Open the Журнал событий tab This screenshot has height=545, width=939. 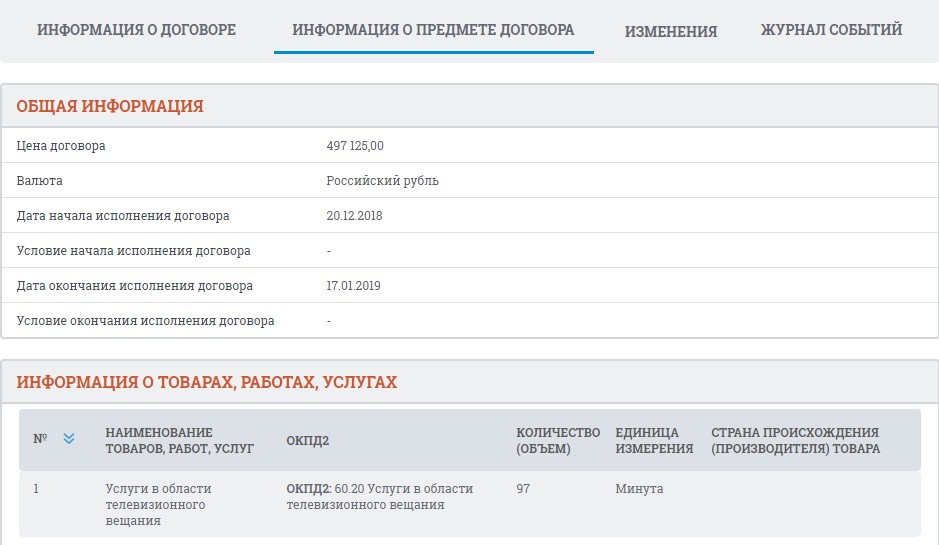coord(831,30)
